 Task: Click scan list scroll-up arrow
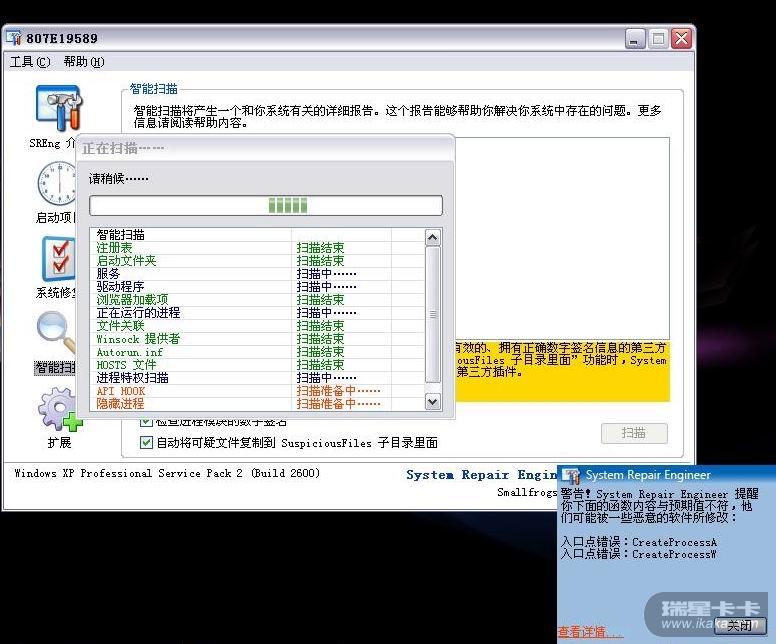tap(433, 238)
